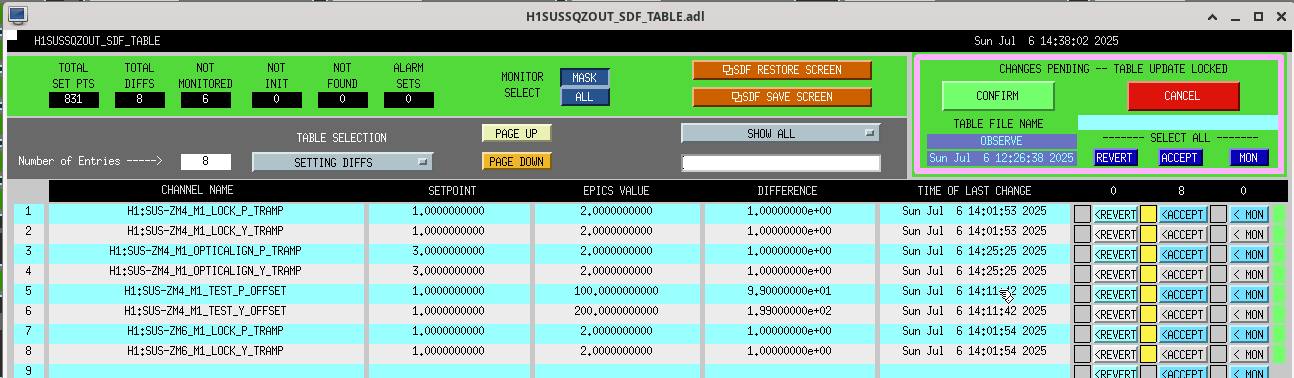Toggle yellow accept checkbox for ZM6 LOCK_P_TRAMP
Screen dimensions: 1294x378
pos(1148,333)
